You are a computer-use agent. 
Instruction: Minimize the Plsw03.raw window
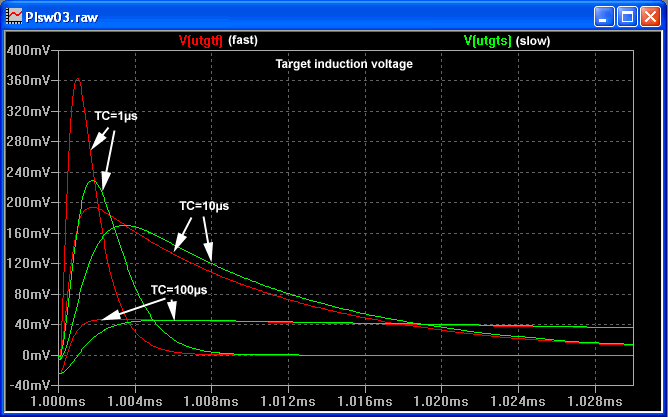click(x=603, y=17)
